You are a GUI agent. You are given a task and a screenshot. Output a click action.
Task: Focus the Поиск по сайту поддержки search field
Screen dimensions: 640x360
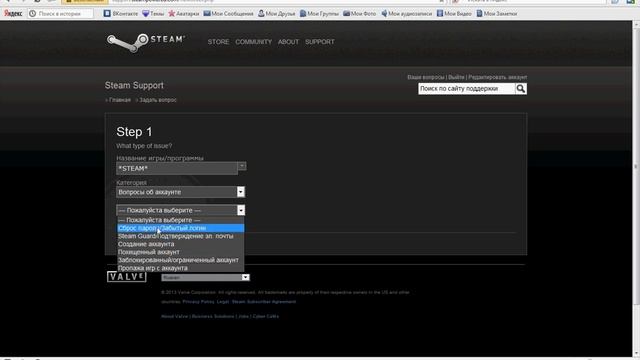[x=467, y=89]
